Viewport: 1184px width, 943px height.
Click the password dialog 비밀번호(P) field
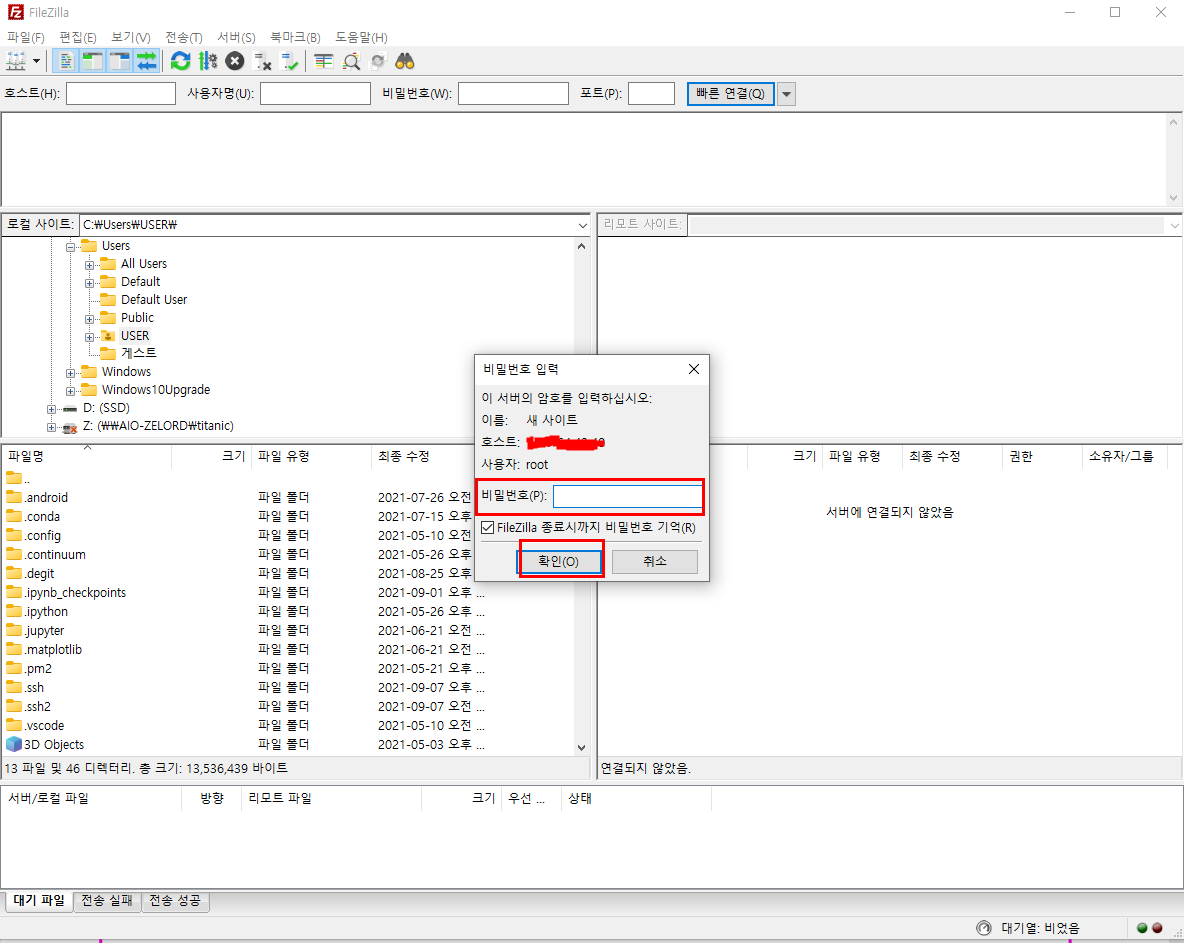coord(627,496)
